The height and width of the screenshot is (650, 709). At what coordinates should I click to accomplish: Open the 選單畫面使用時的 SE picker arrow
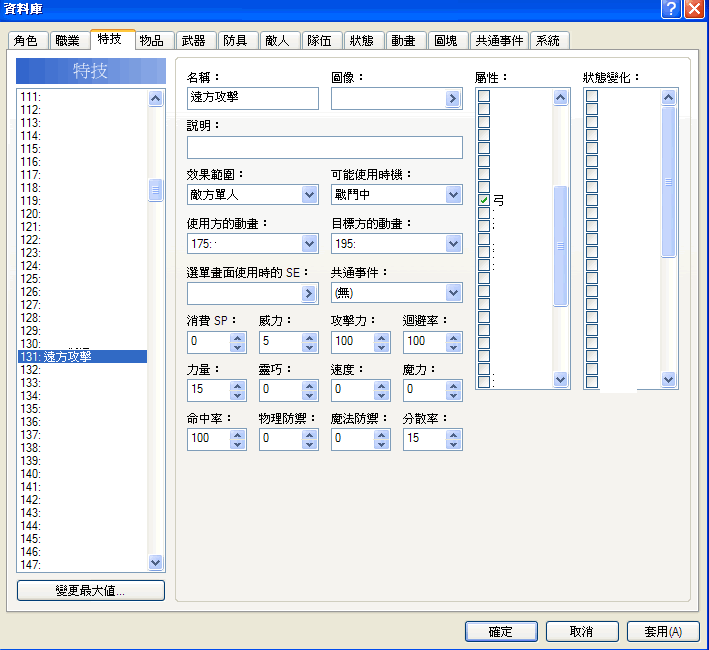(308, 293)
